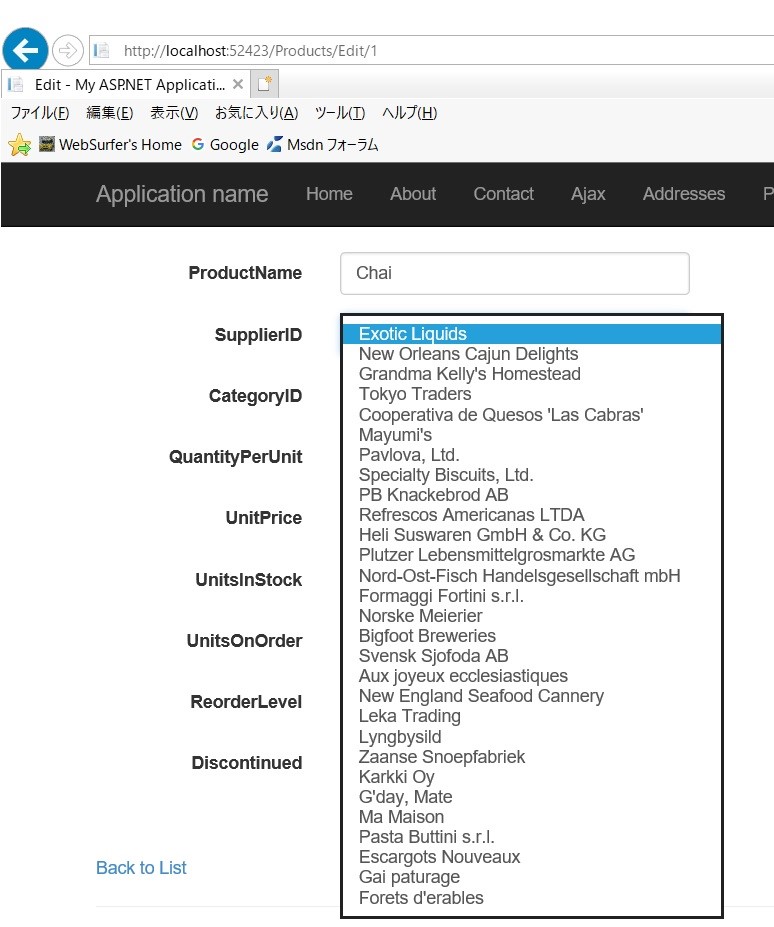
Task: Open the Msdn フォーラム bookmark
Action: point(322,145)
